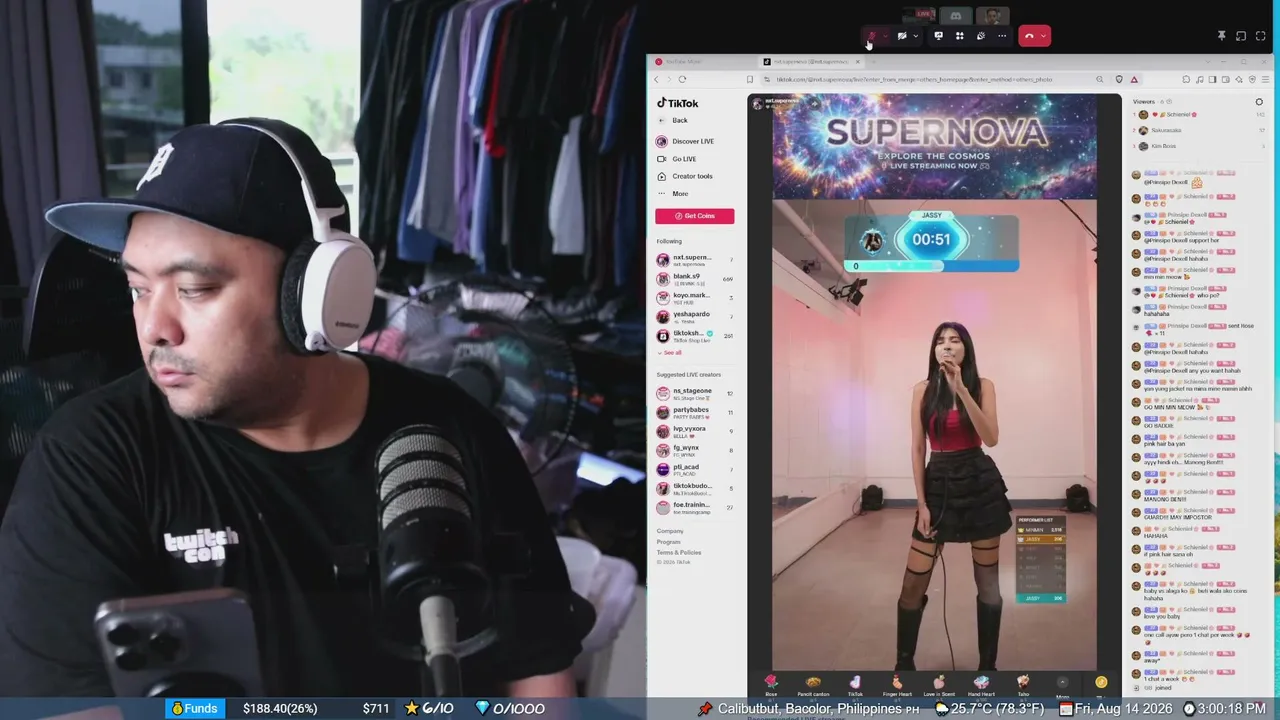Image resolution: width=1280 pixels, height=720 pixels.
Task: Open the Terms & Policies footer link
Action: click(679, 552)
